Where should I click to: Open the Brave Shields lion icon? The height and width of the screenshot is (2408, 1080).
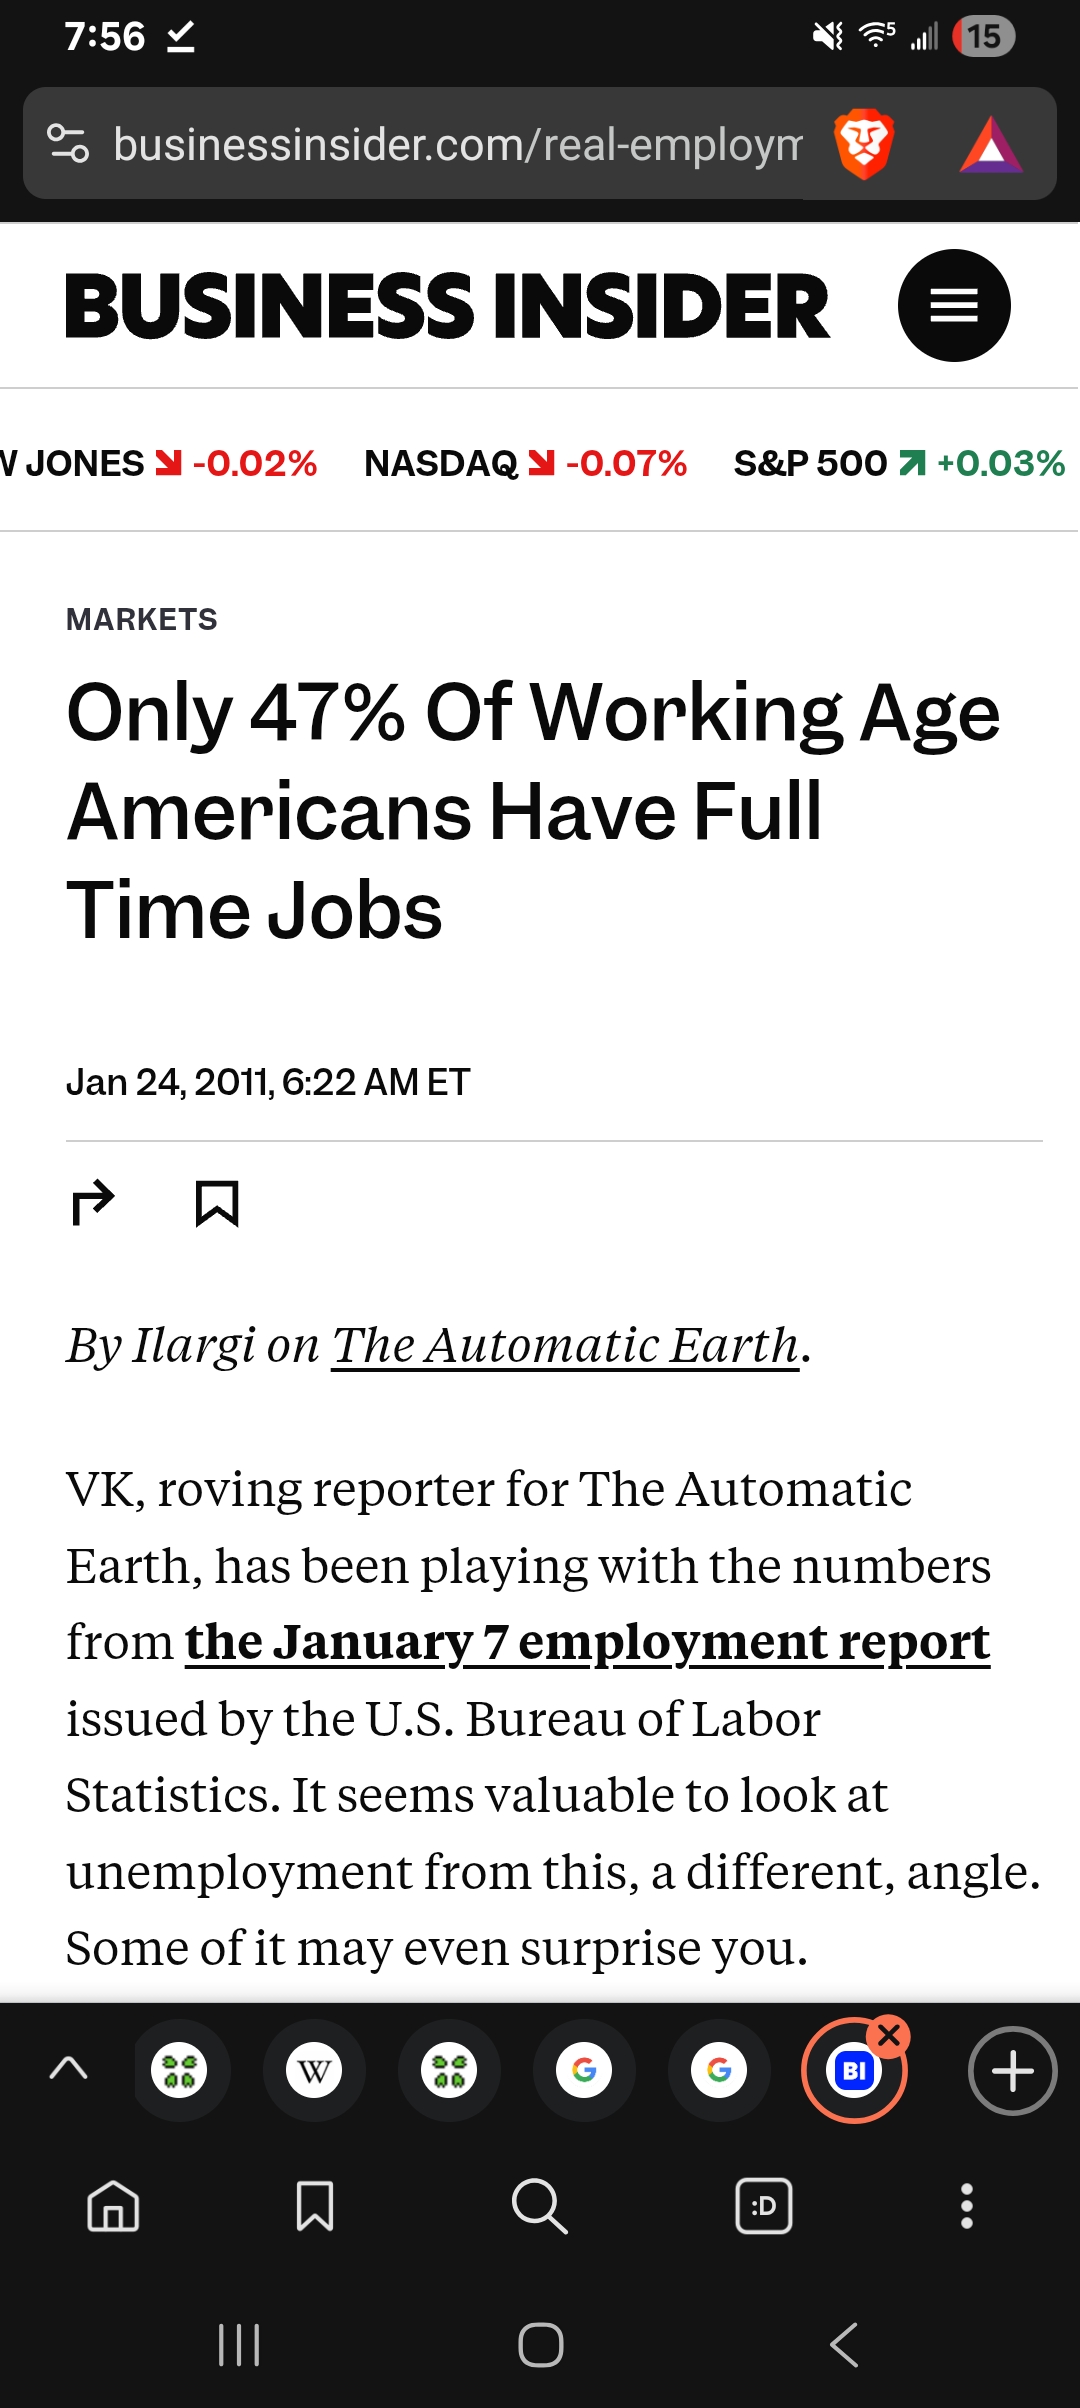[x=863, y=144]
